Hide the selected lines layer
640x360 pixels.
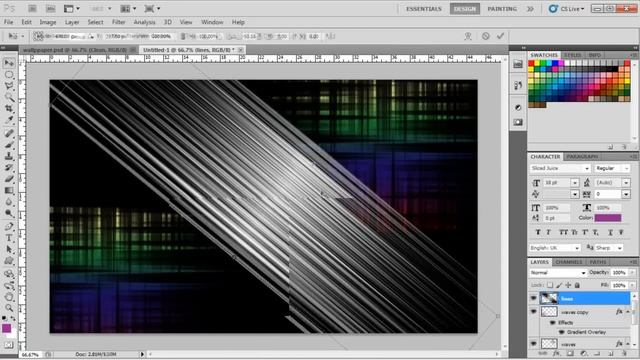533,298
